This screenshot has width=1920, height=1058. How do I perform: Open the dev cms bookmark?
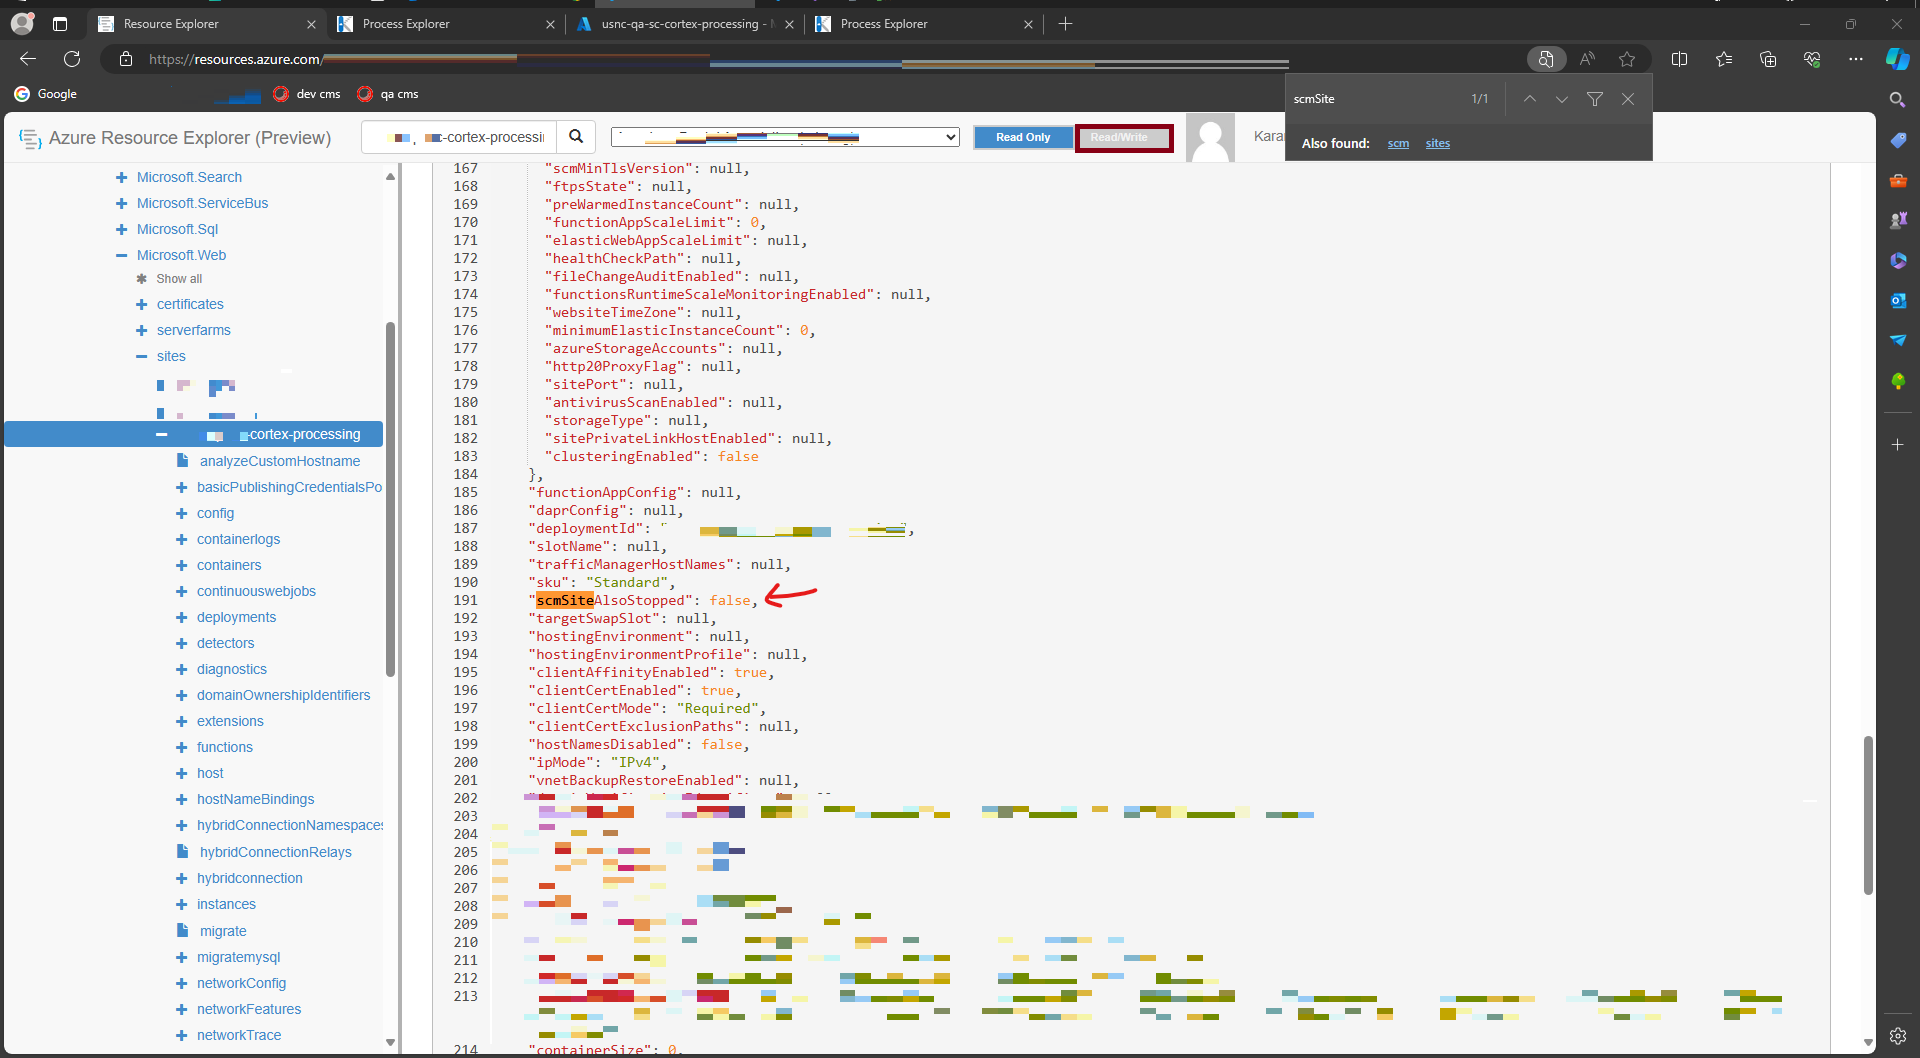(x=307, y=94)
